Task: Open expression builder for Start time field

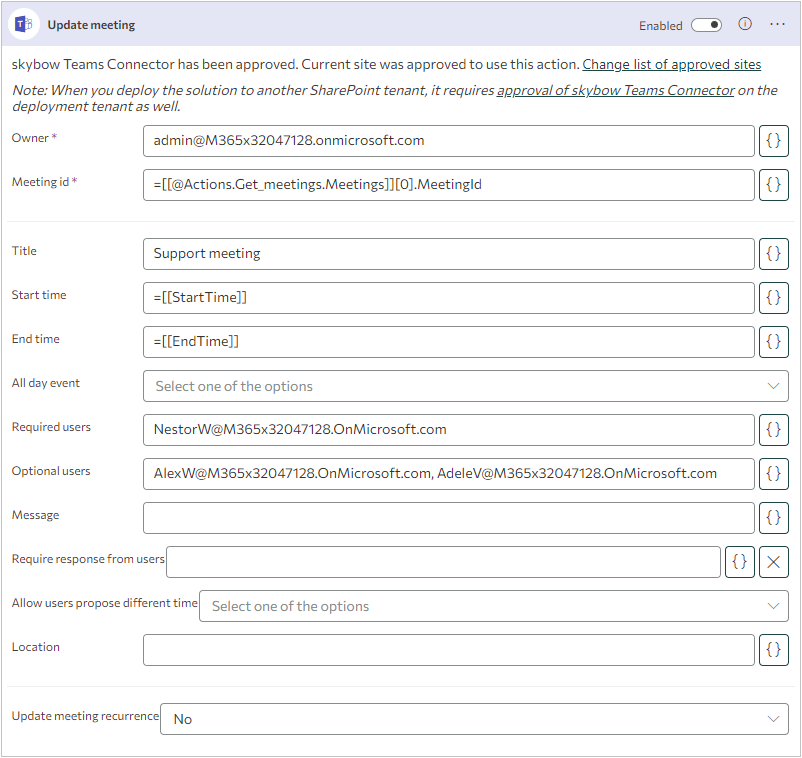Action: point(773,298)
